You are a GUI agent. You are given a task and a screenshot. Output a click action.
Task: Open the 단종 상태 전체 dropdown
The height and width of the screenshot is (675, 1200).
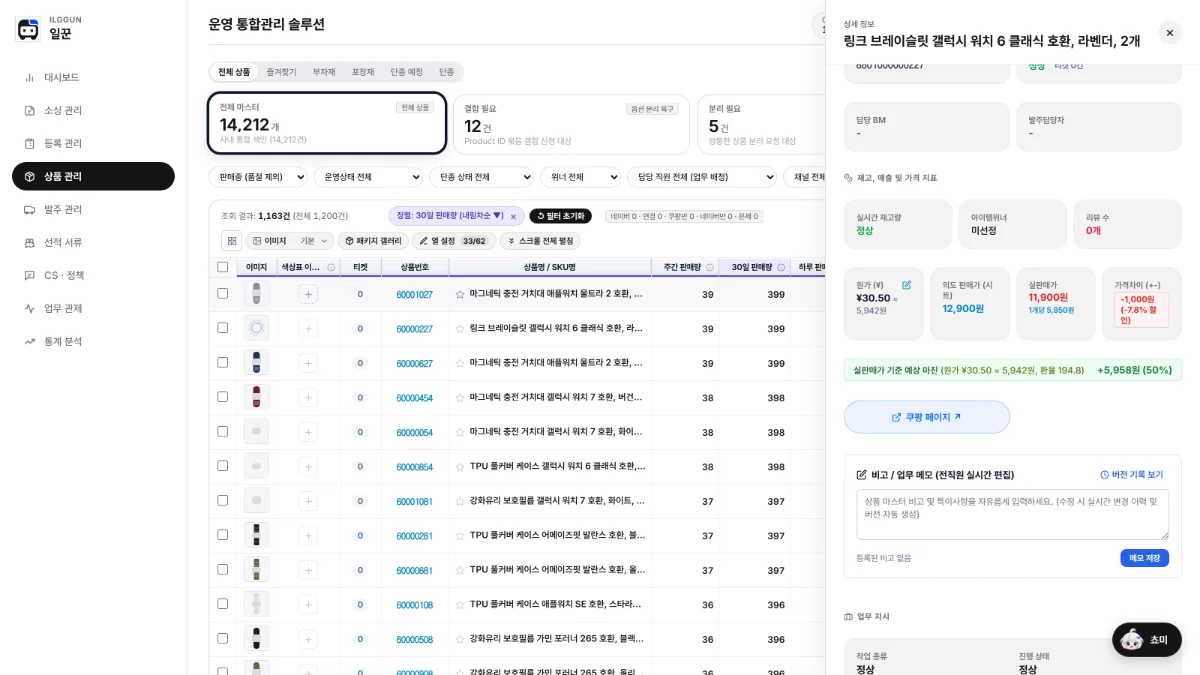[x=481, y=177]
